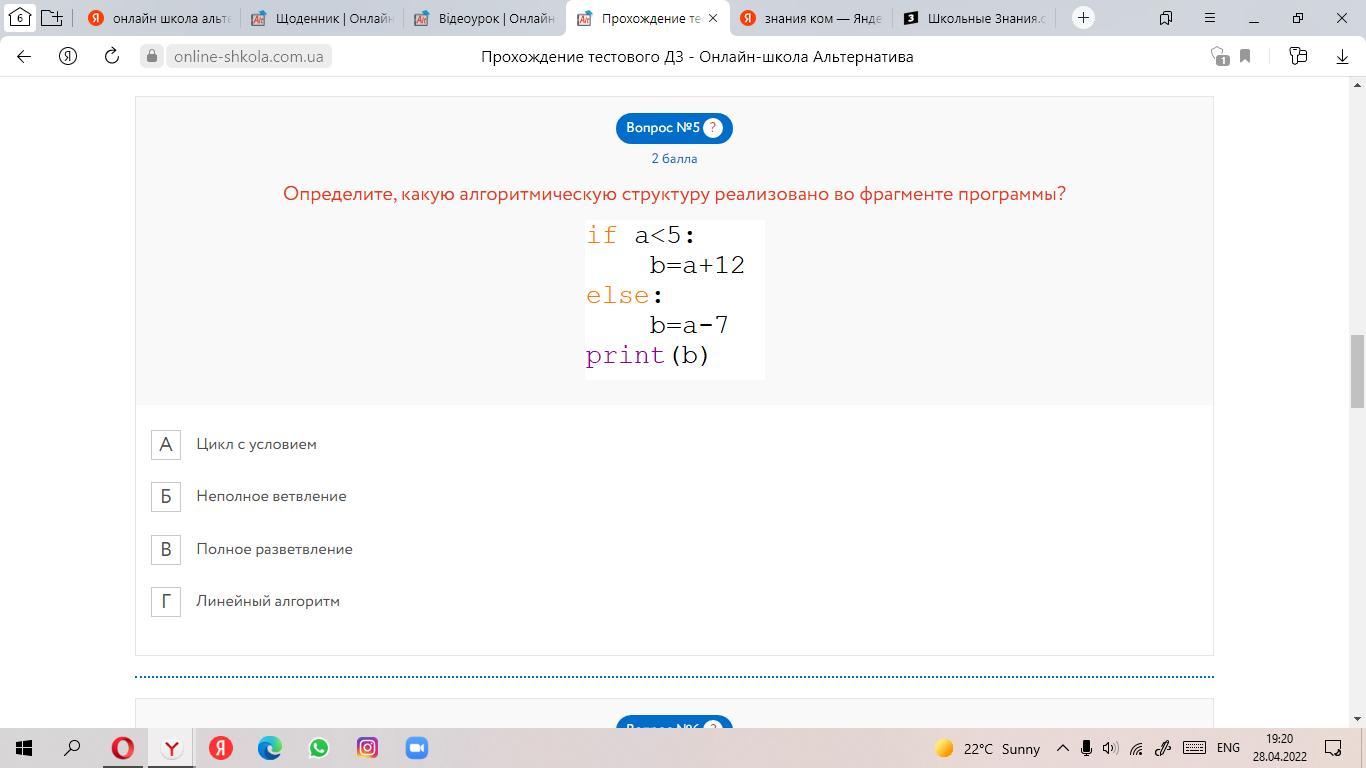The image size is (1366, 768).
Task: Click the site security lock icon
Action: [x=152, y=57]
